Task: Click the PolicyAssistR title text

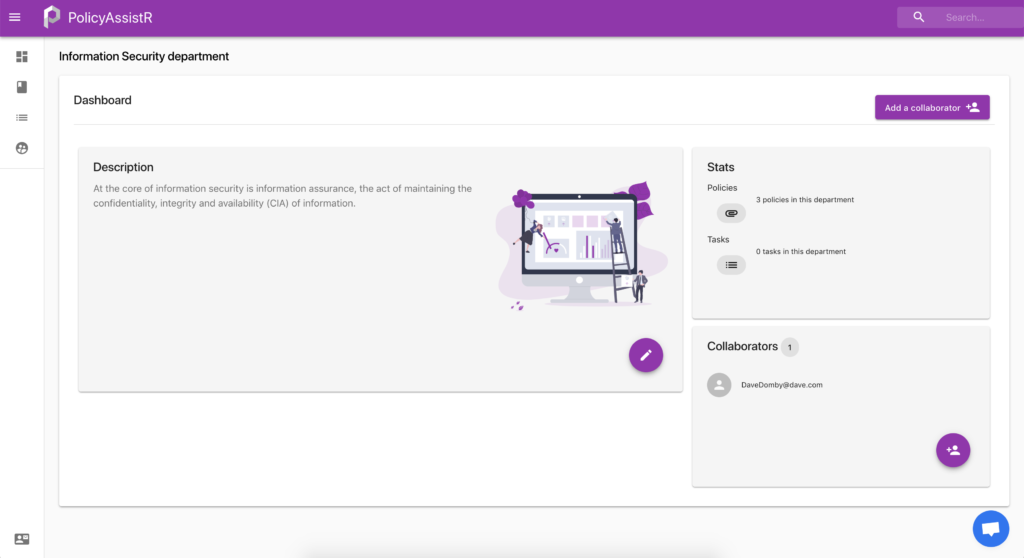Action: coord(110,17)
